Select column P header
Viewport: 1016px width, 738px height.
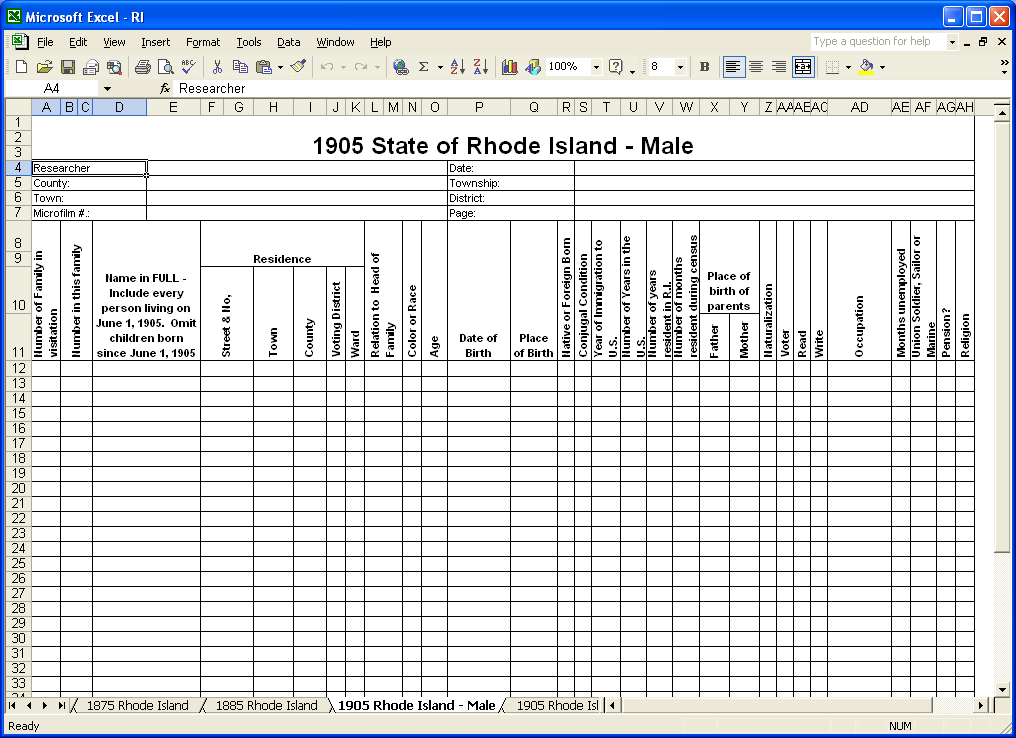click(479, 108)
